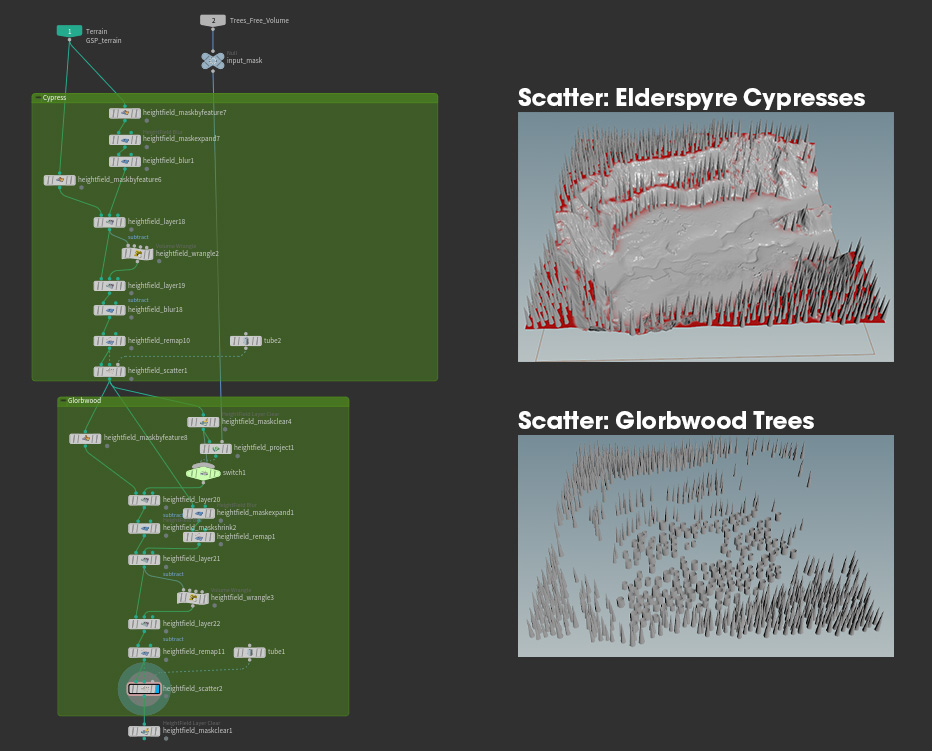Select the input_mask null node
This screenshot has height=751, width=932.
click(212, 60)
